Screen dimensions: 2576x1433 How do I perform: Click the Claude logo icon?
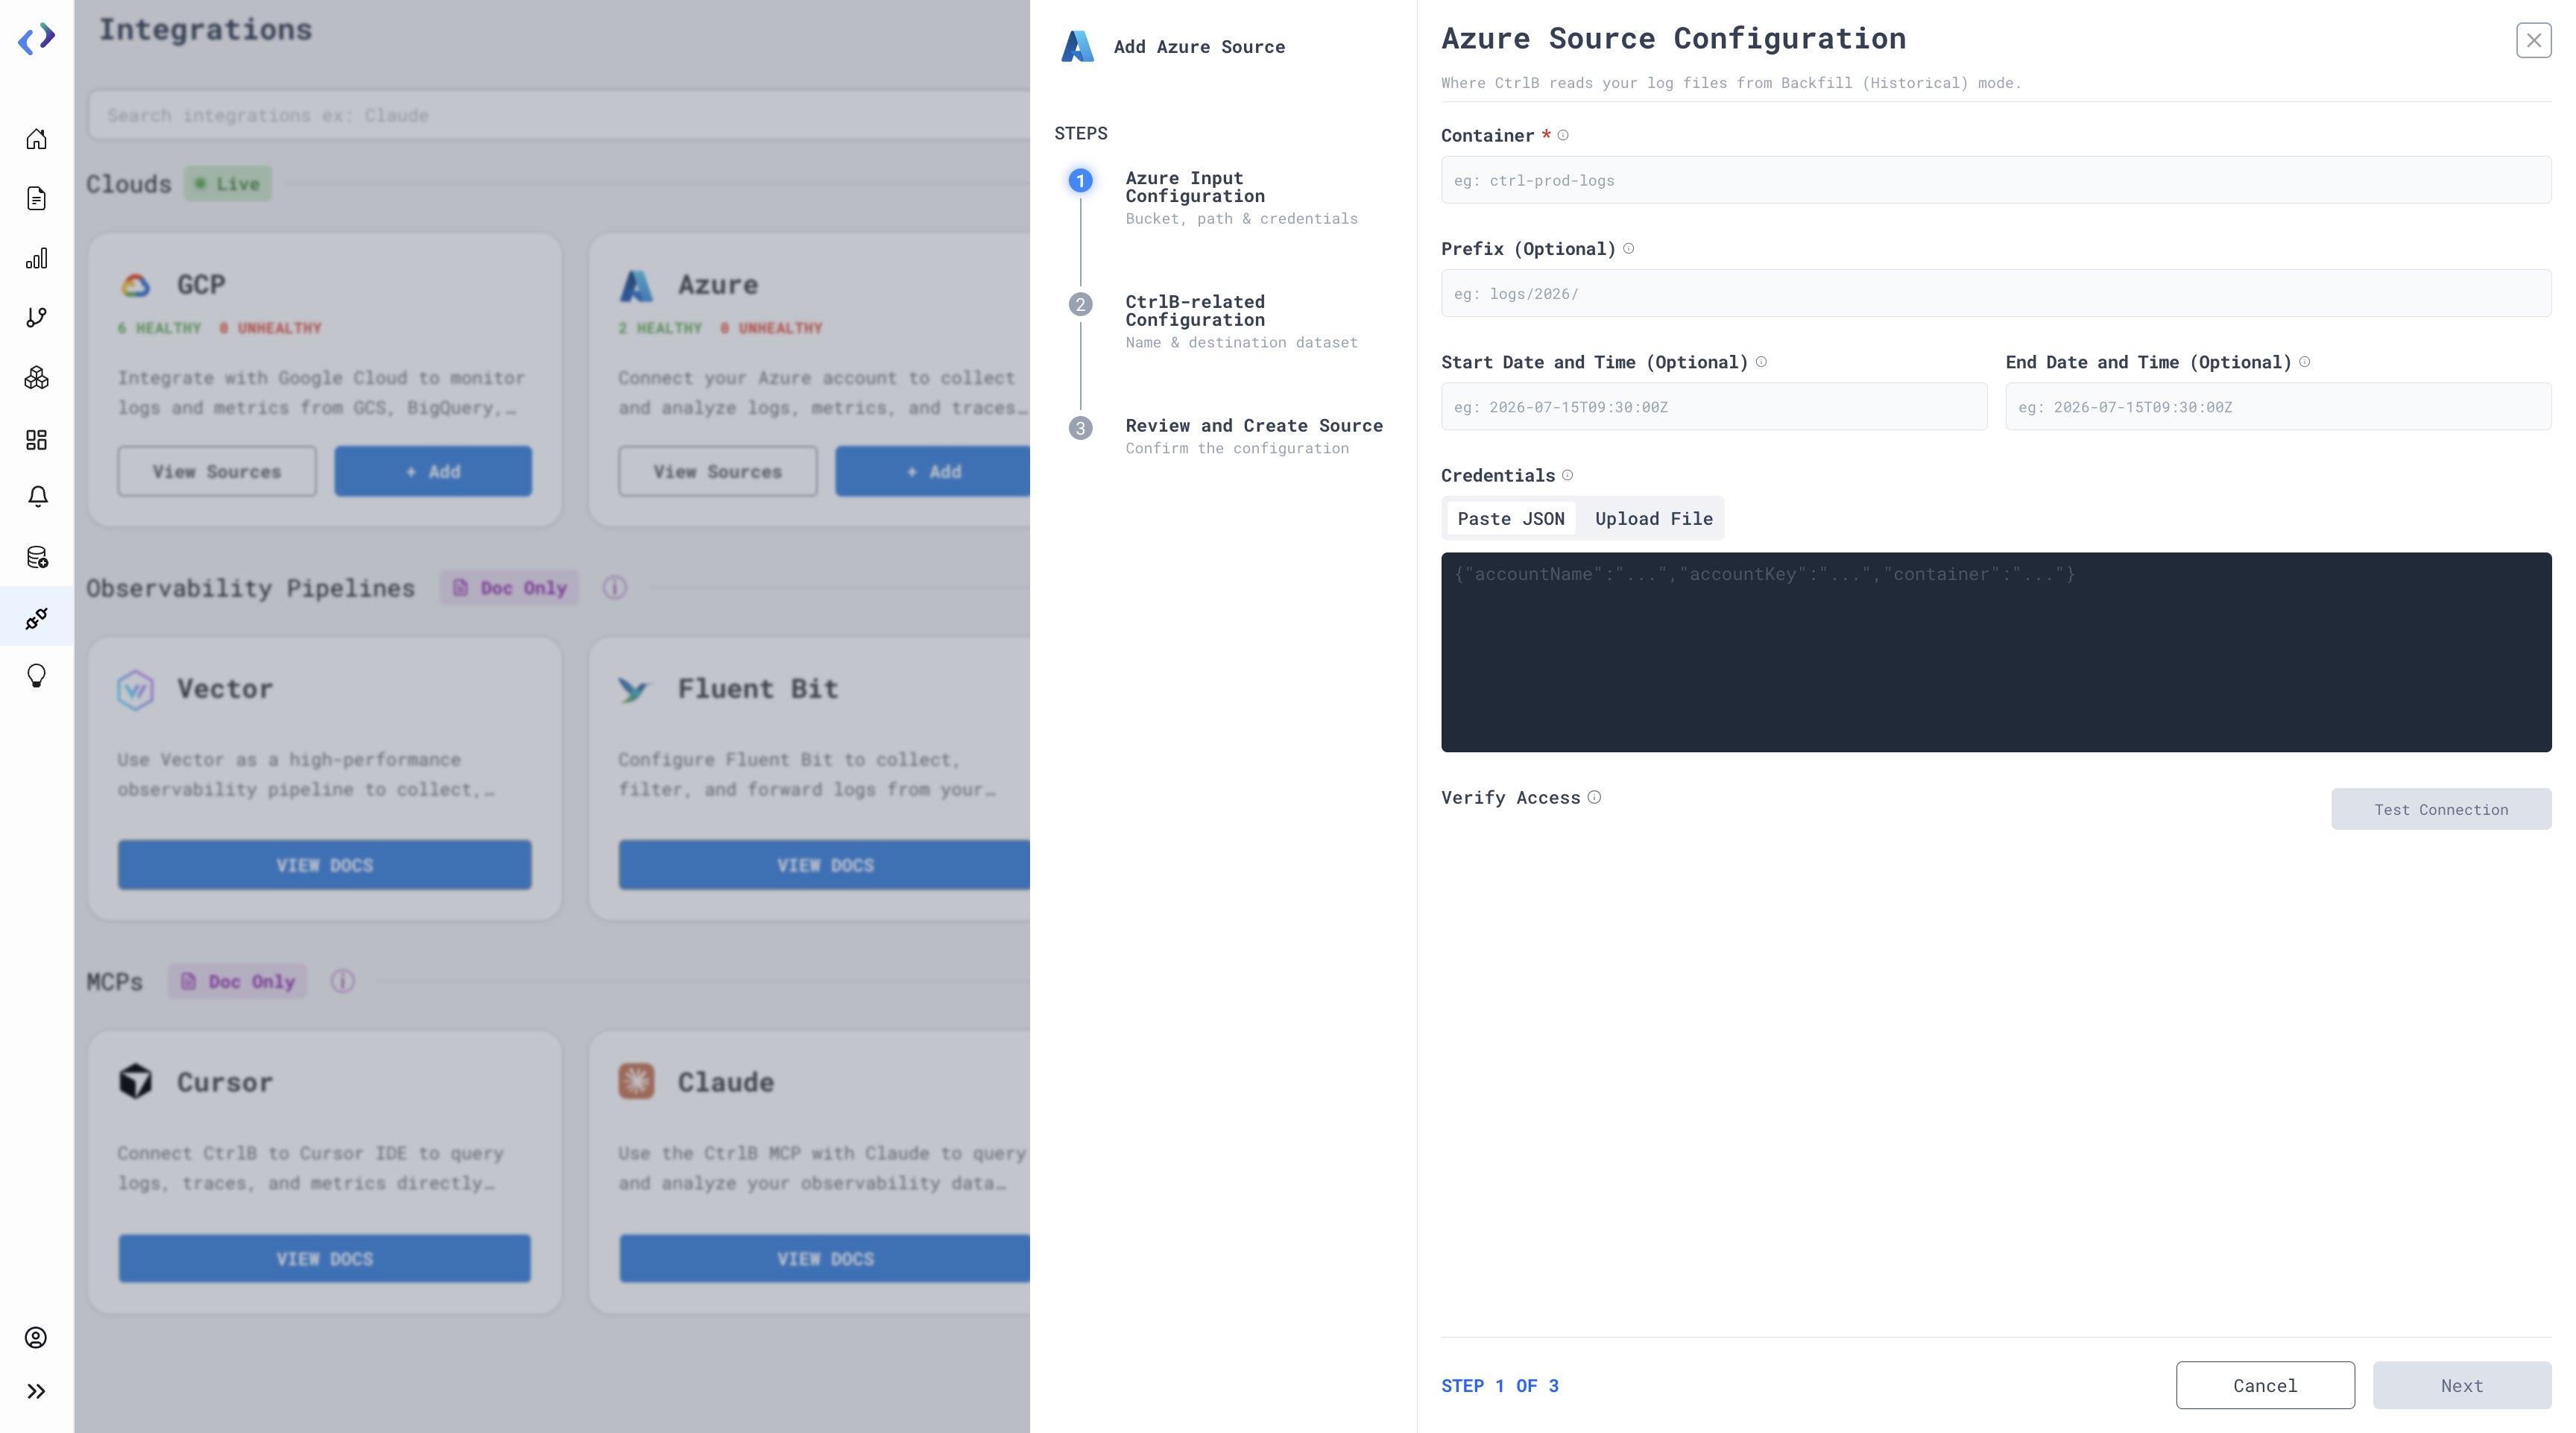point(636,1081)
